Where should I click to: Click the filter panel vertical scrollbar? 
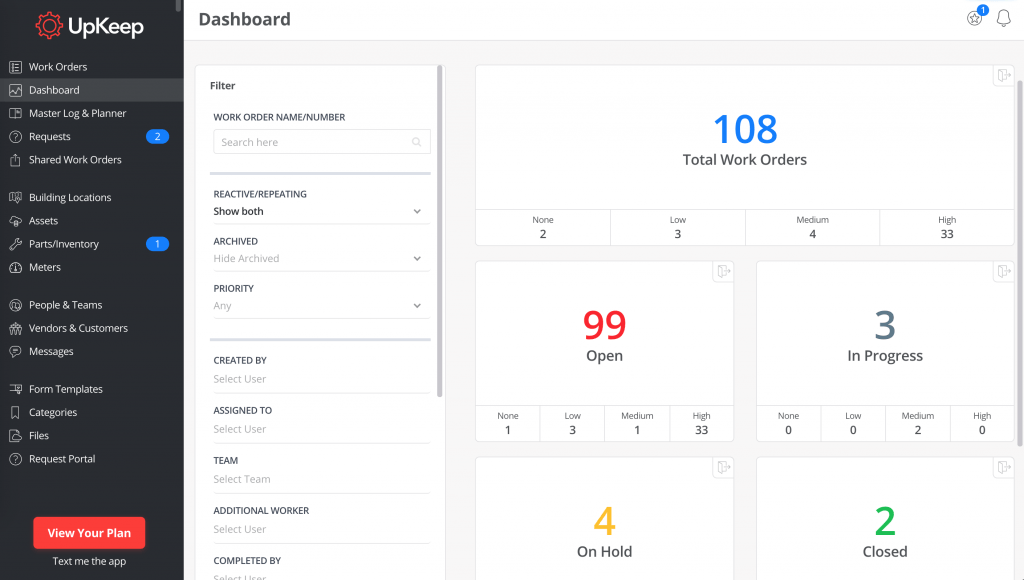coord(440,231)
